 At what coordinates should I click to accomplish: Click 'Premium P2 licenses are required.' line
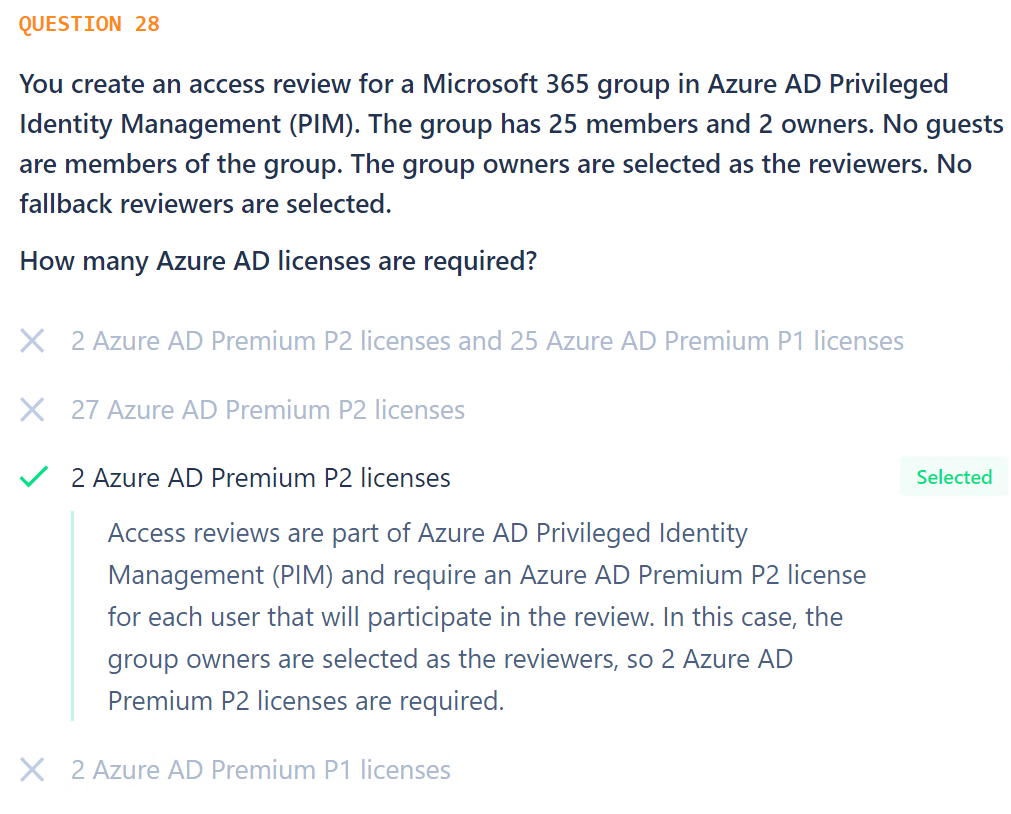click(x=306, y=701)
